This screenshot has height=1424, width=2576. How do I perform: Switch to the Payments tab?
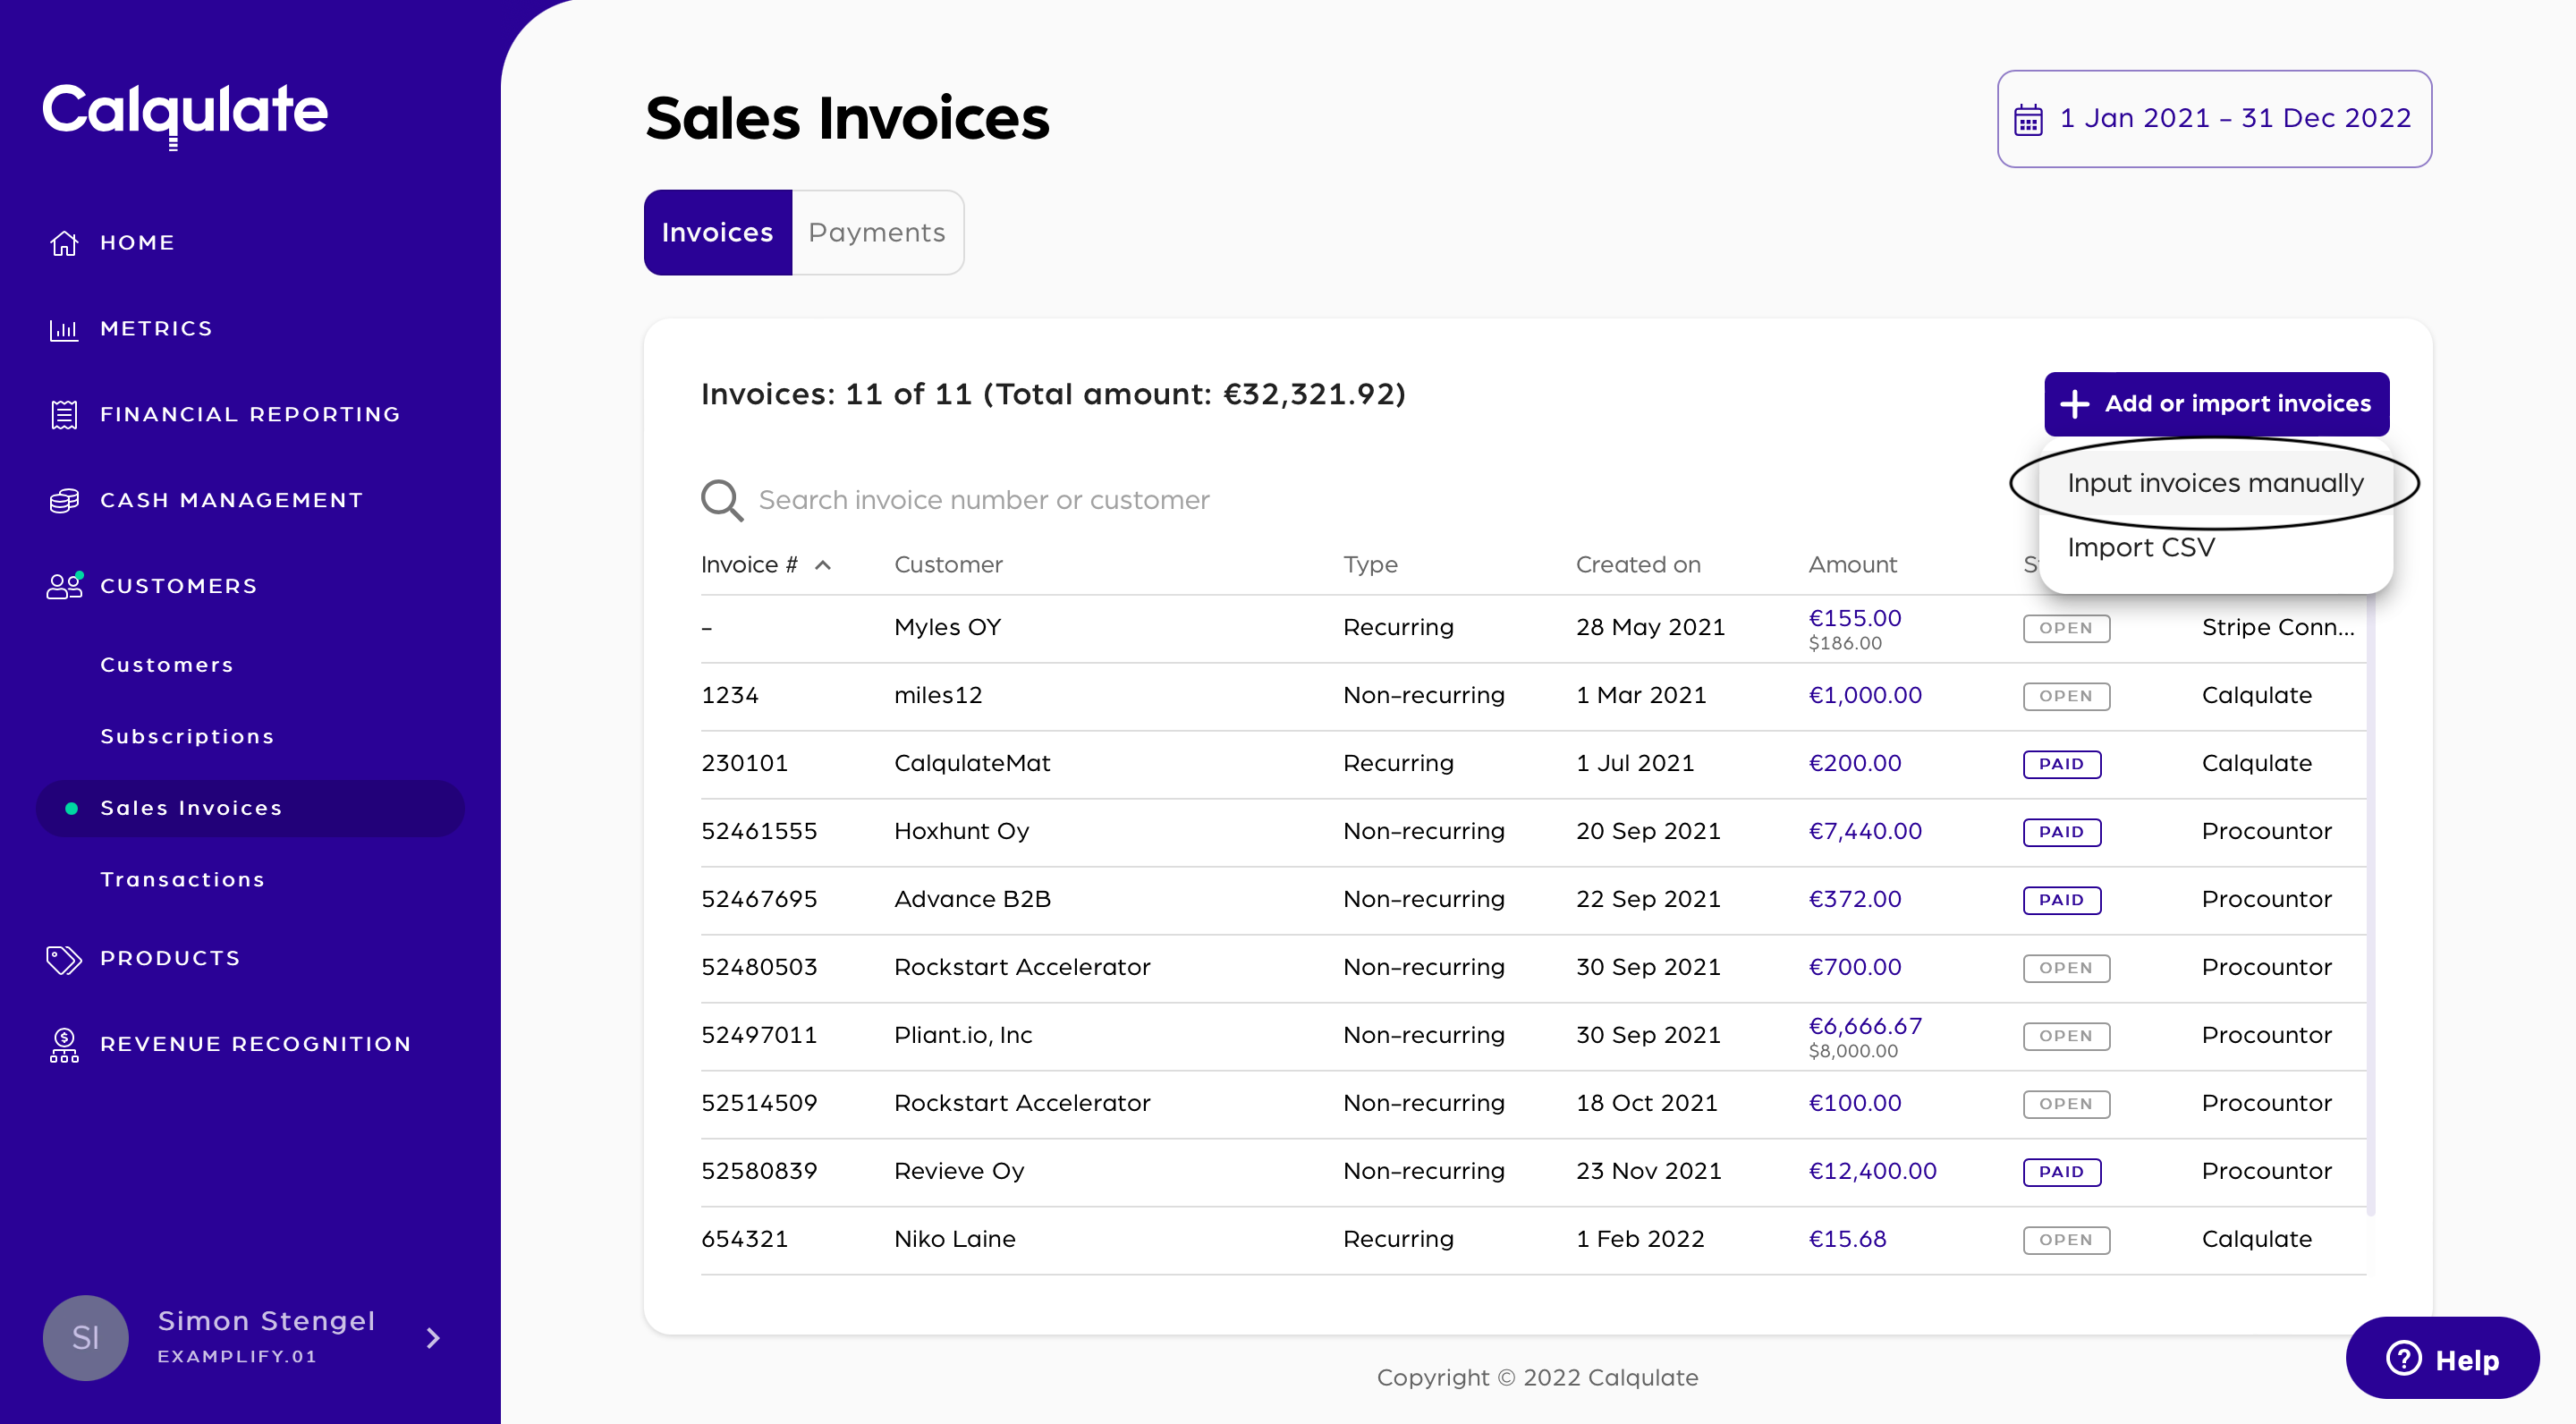point(877,233)
